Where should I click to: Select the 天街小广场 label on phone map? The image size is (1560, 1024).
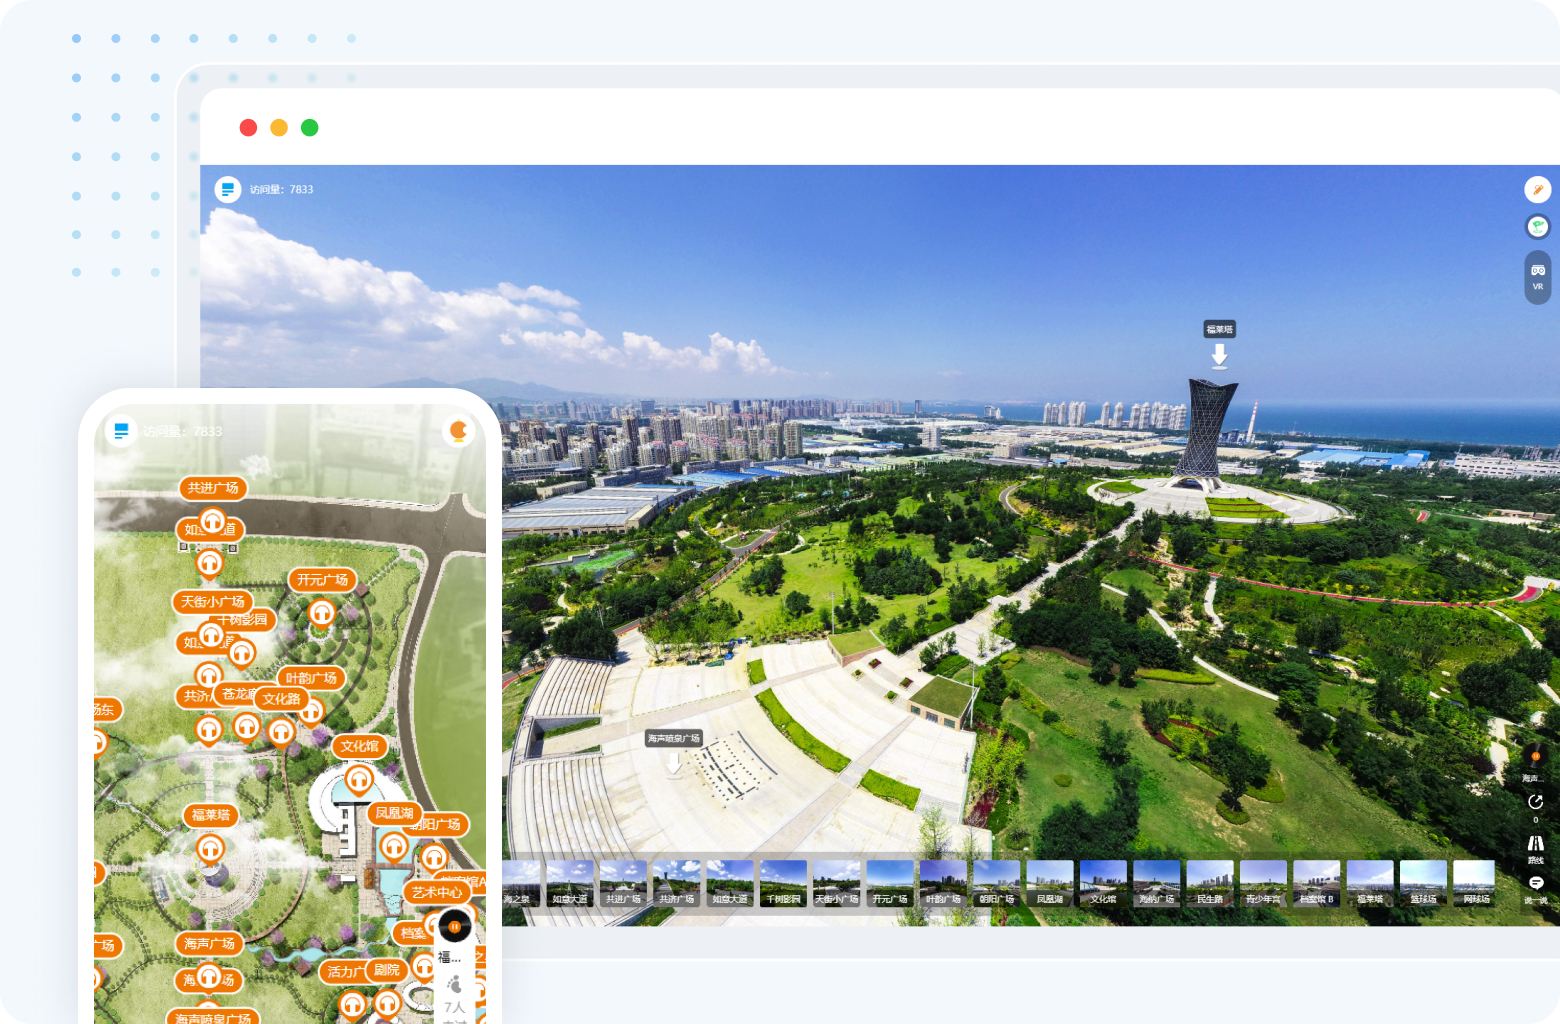pyautogui.click(x=212, y=602)
